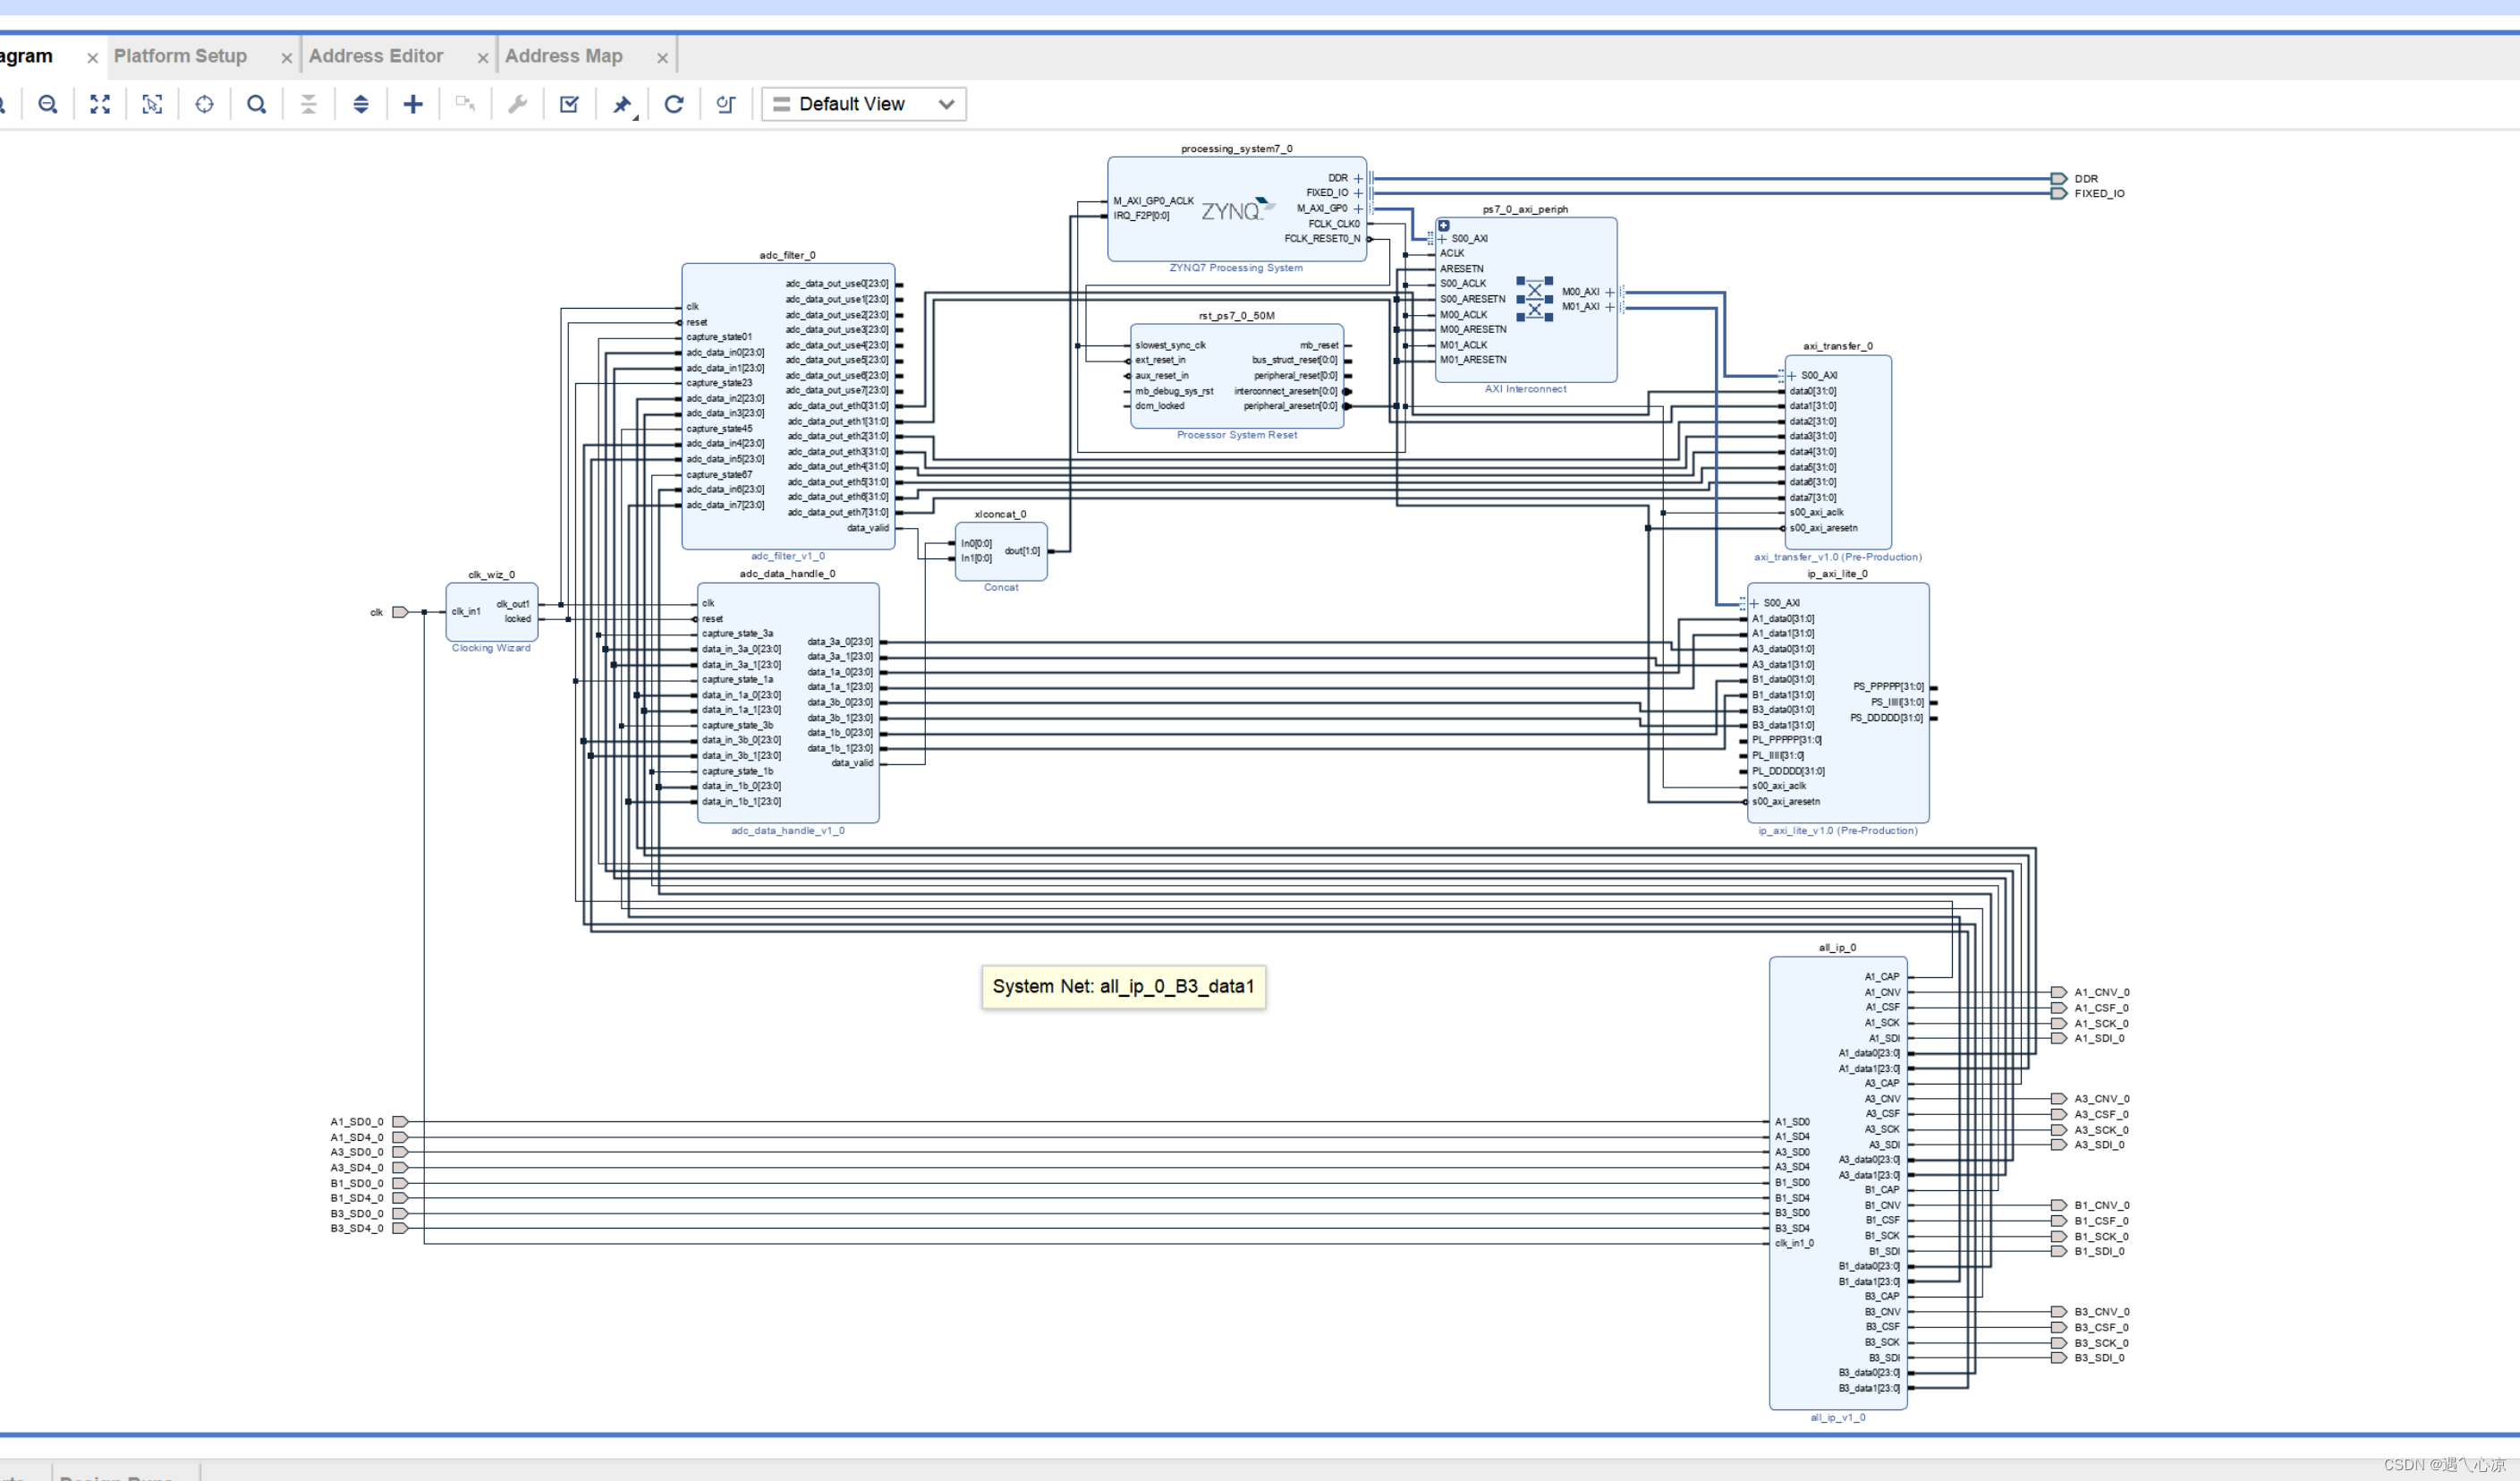The width and height of the screenshot is (2520, 1481).
Task: Click the Zoom Fit icon
Action: (x=100, y=104)
